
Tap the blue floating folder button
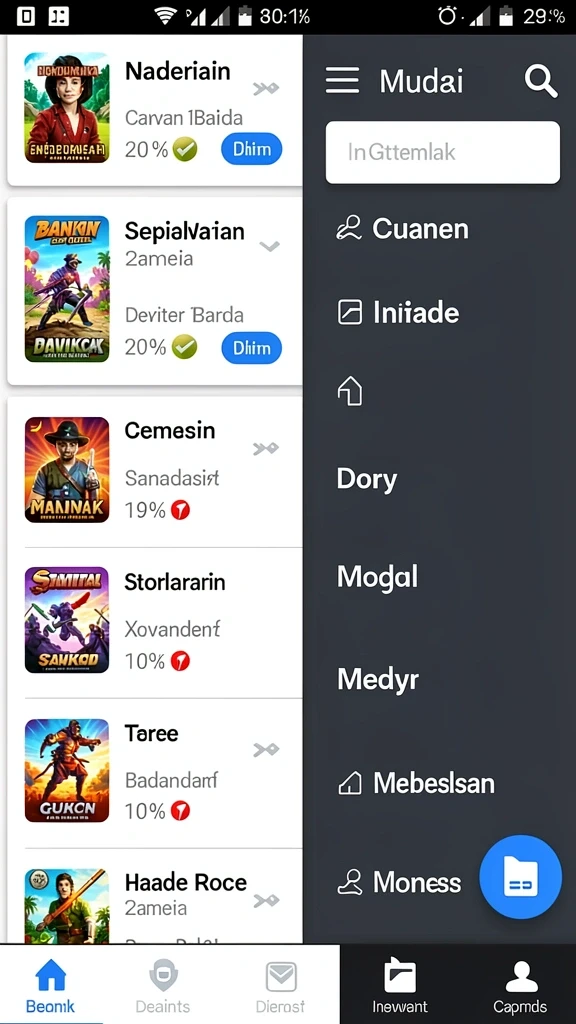point(520,877)
